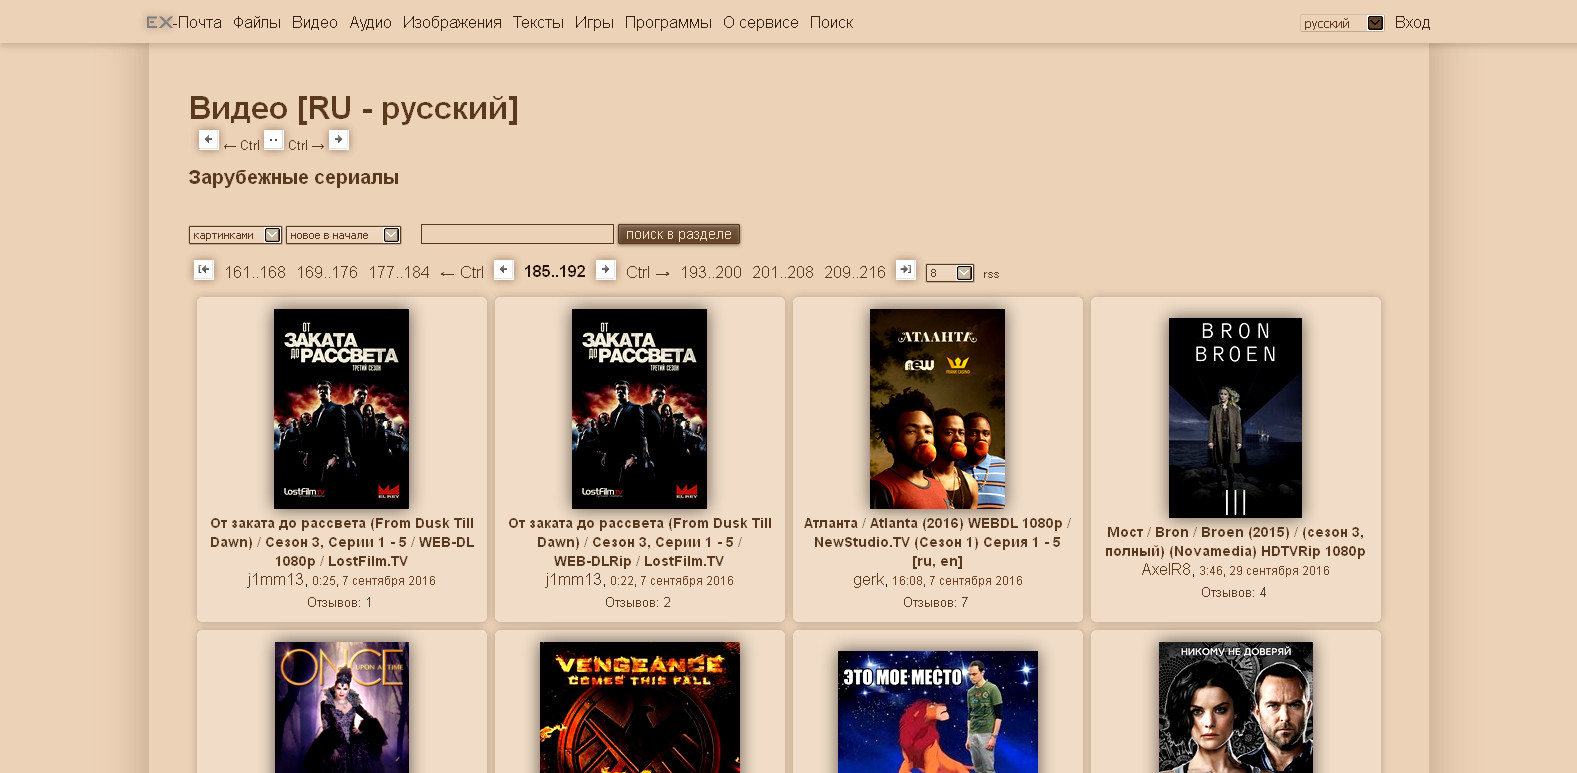Screen dimensions: 1577x773
Task: Click the 'Видео [RU - русский]' heading
Action: pos(354,108)
